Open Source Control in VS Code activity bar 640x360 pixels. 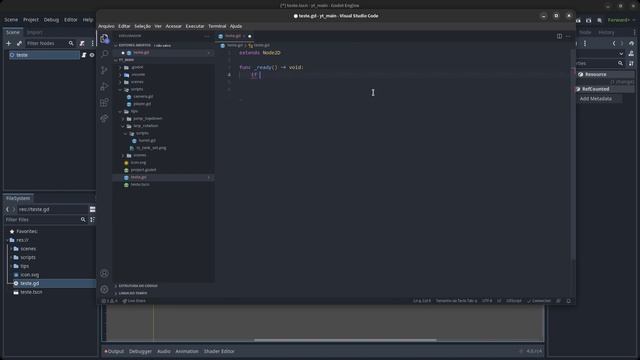click(x=104, y=70)
